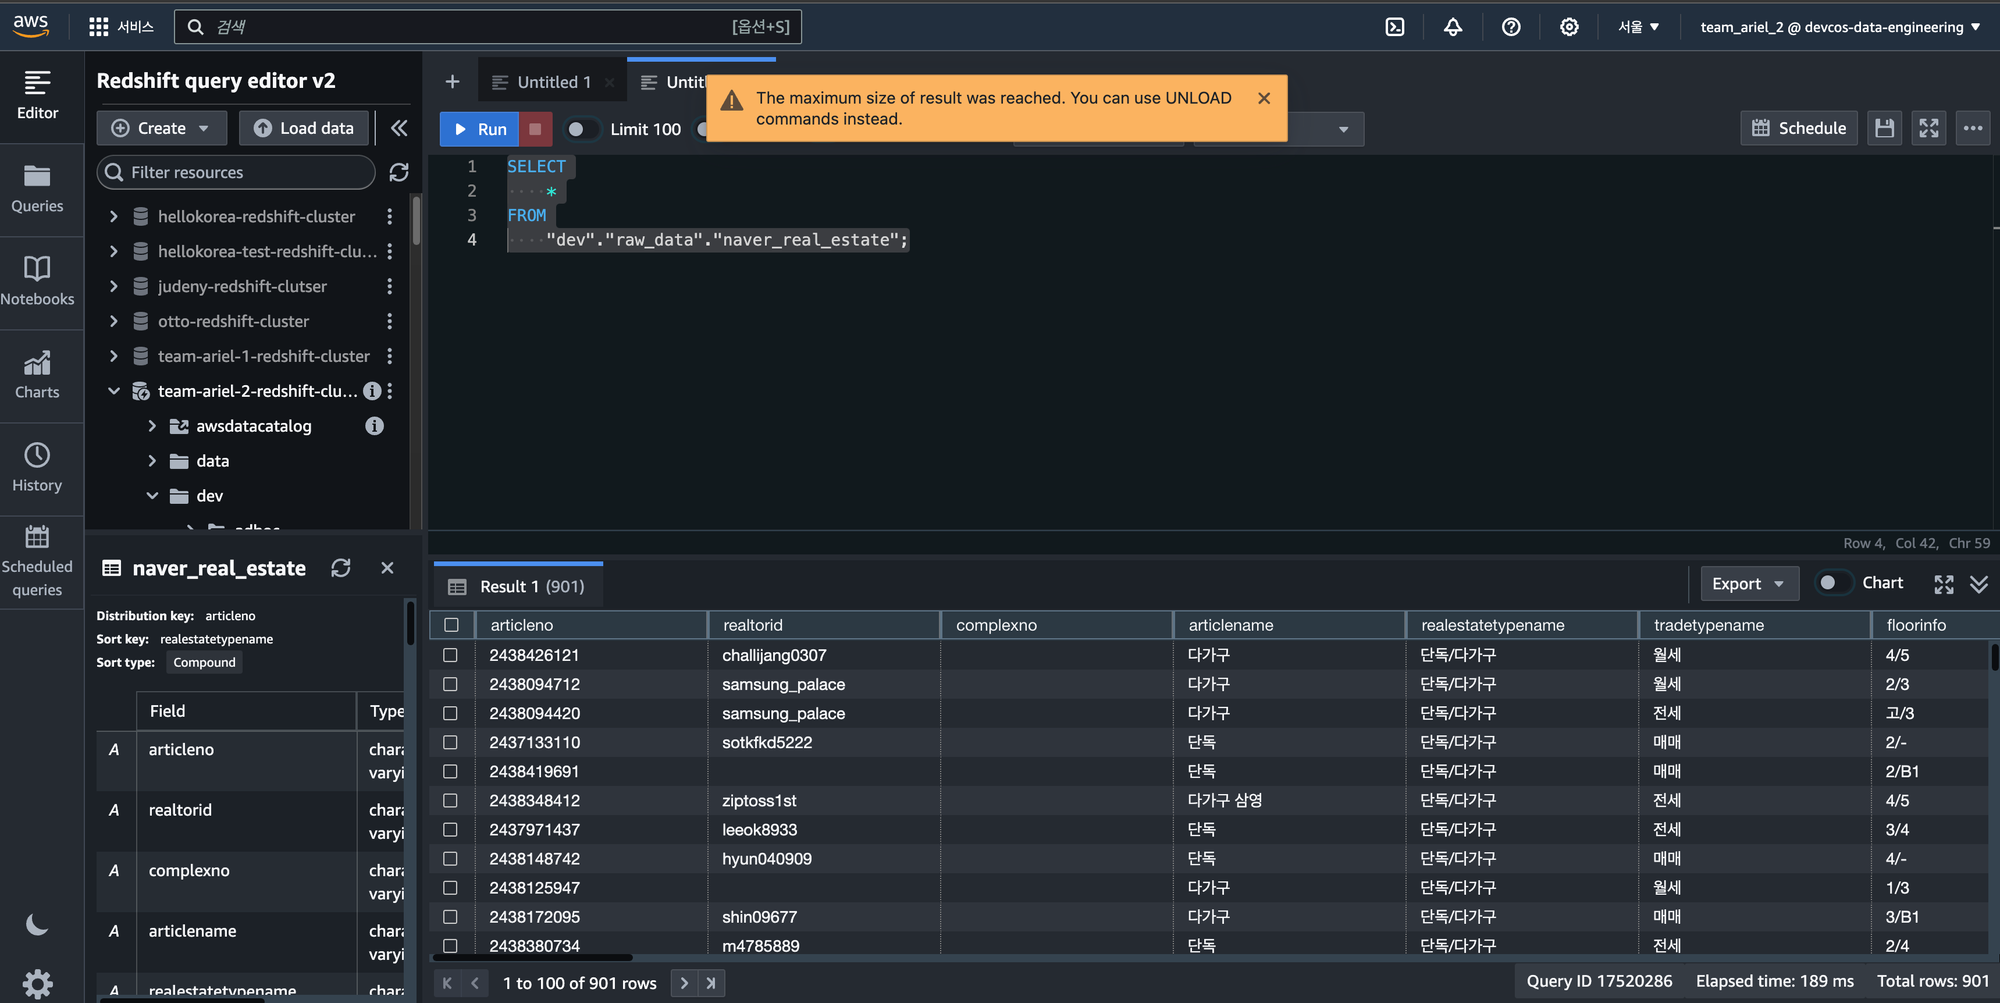Check row 2438094420
Viewport: 2000px width, 1003px height.
(451, 713)
